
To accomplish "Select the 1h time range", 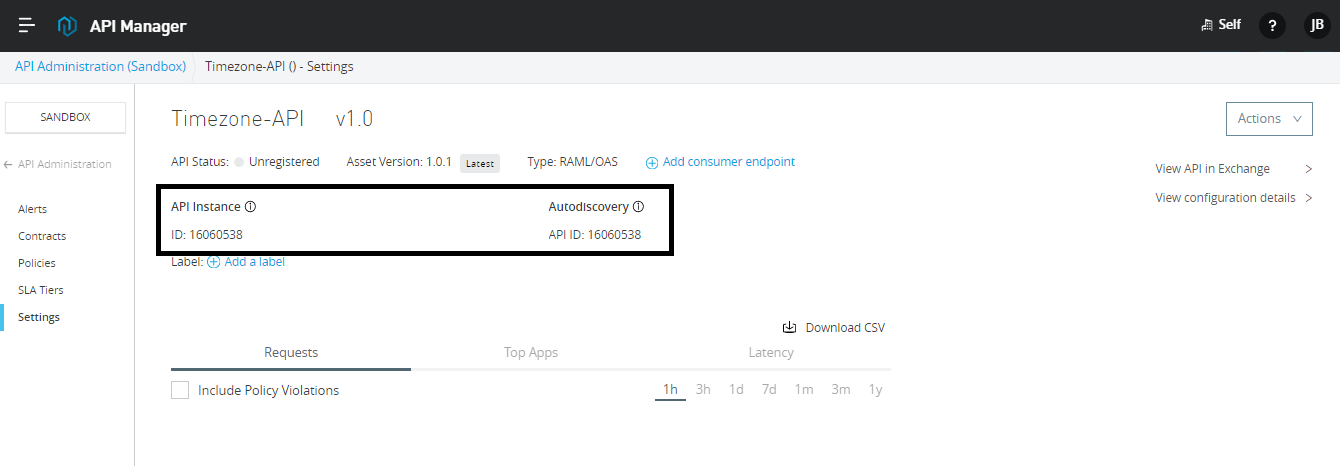I will tap(670, 389).
